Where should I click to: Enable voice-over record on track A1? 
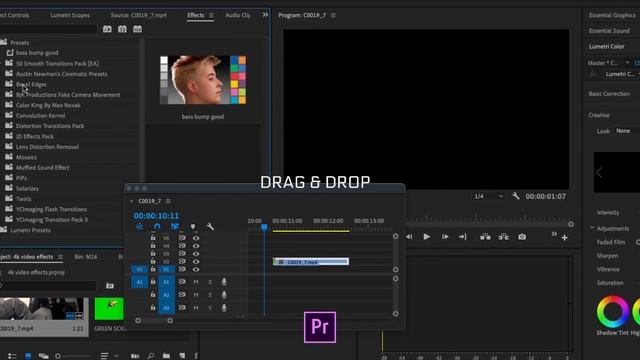click(224, 282)
